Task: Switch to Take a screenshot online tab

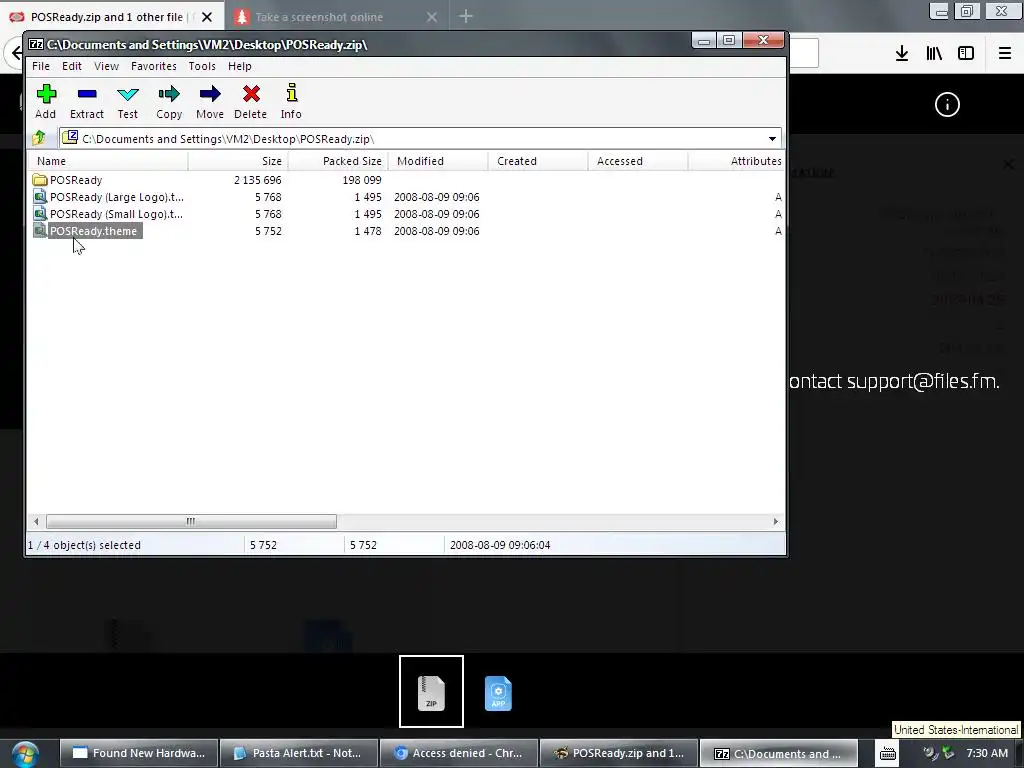Action: 336,17
